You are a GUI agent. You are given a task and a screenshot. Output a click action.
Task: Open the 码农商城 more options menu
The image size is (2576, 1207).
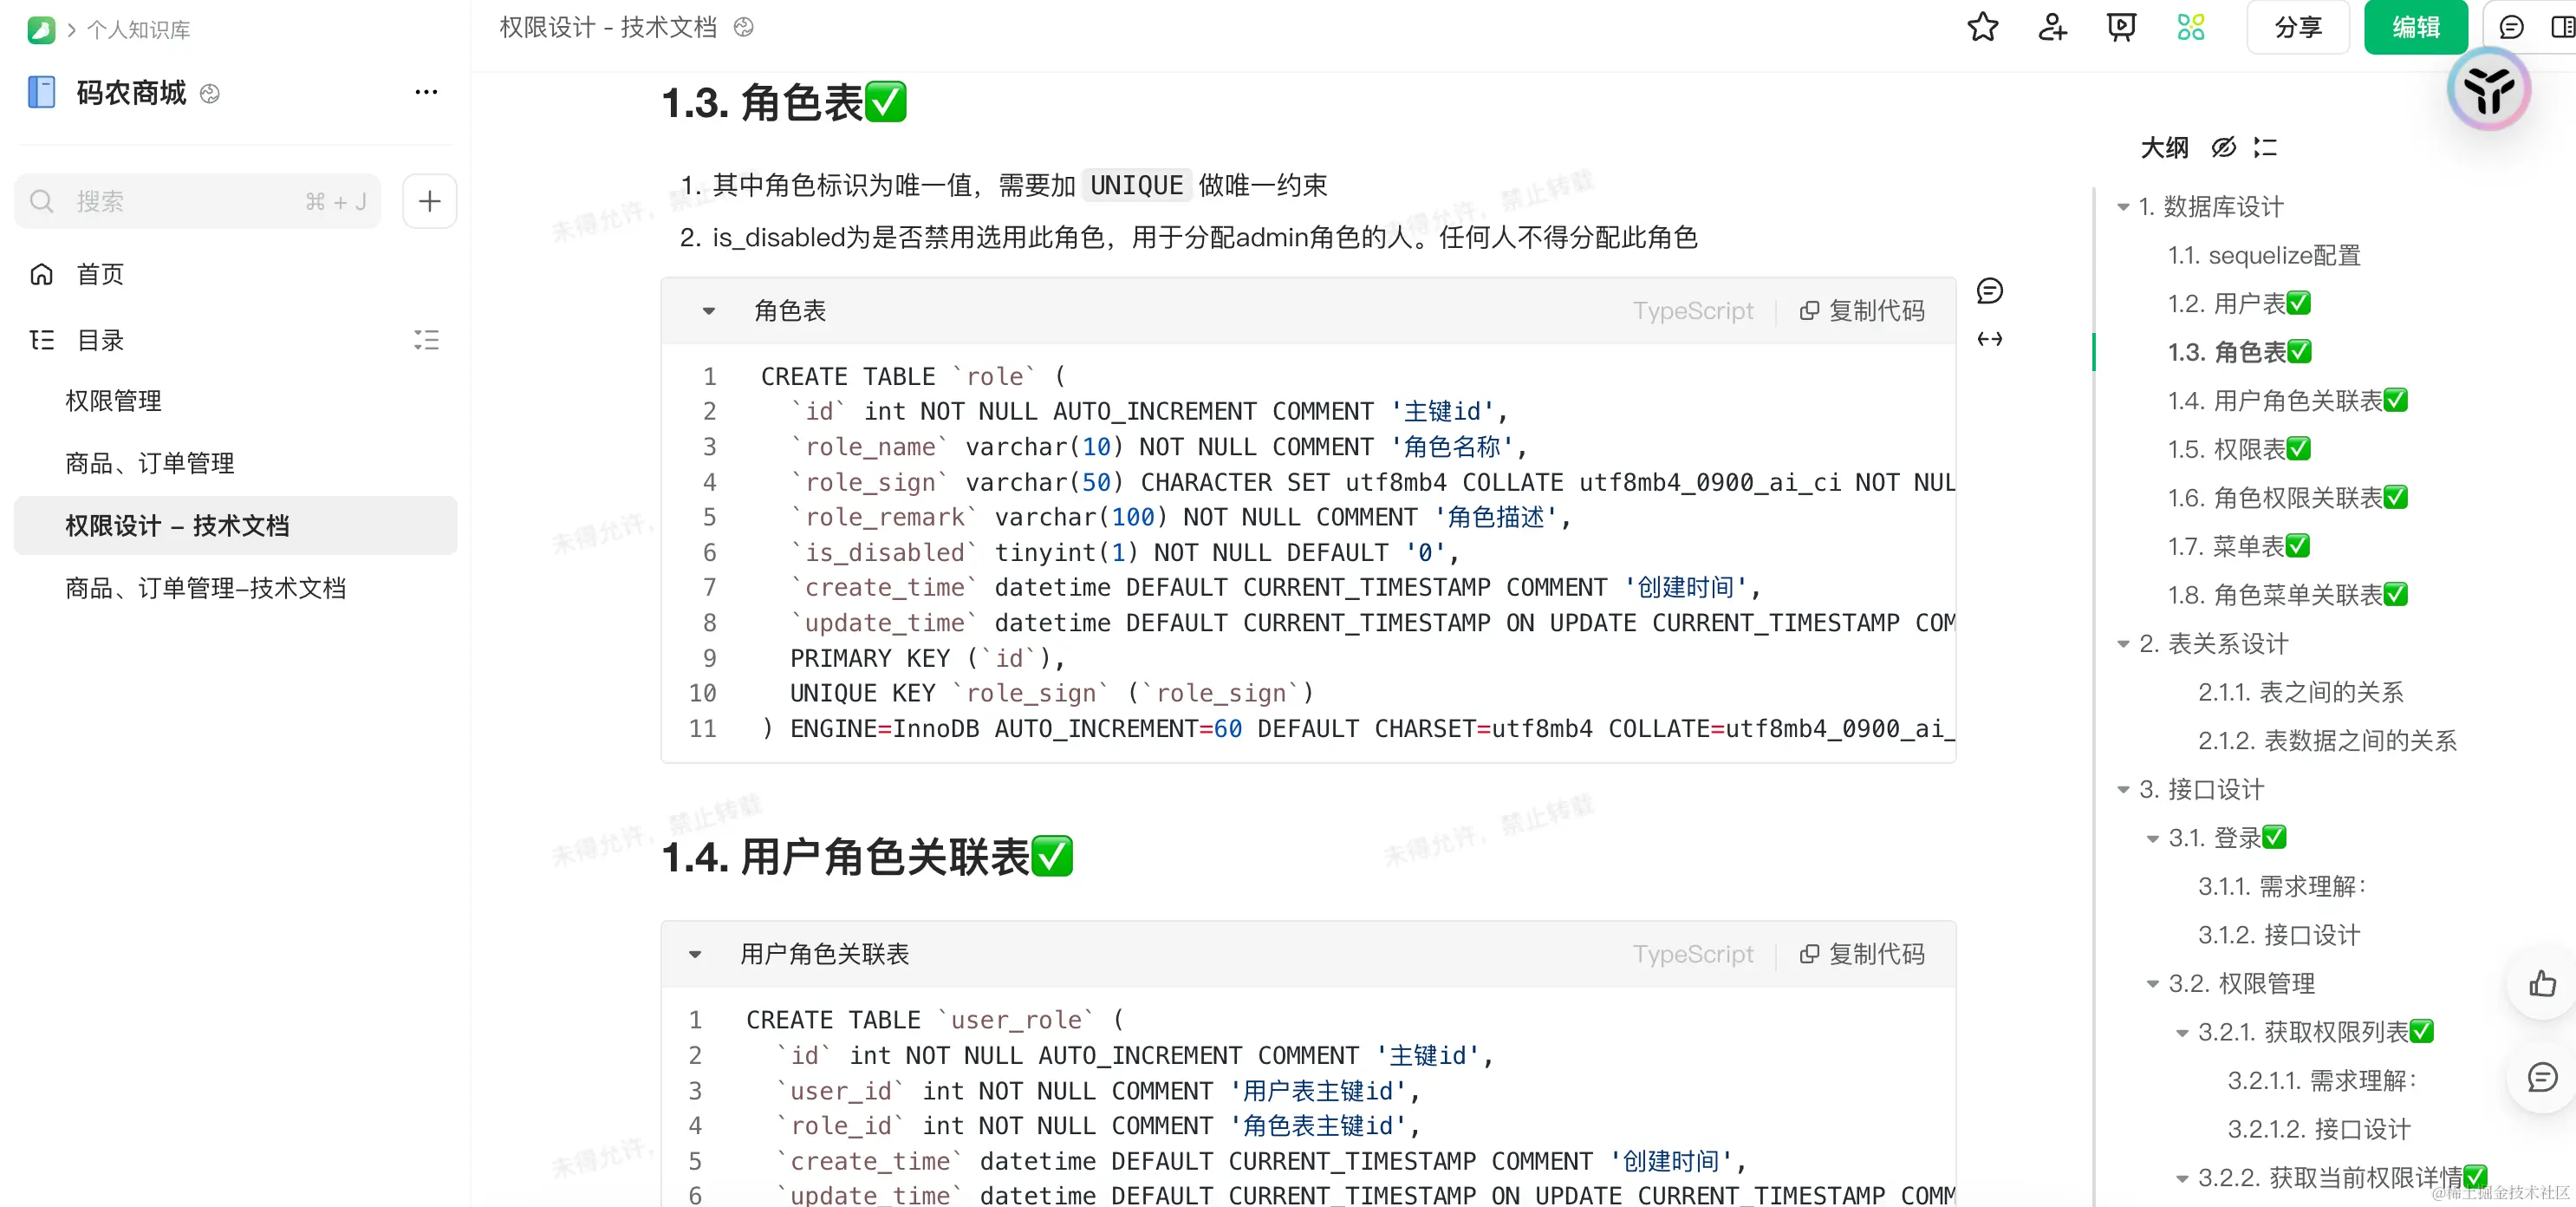426,92
